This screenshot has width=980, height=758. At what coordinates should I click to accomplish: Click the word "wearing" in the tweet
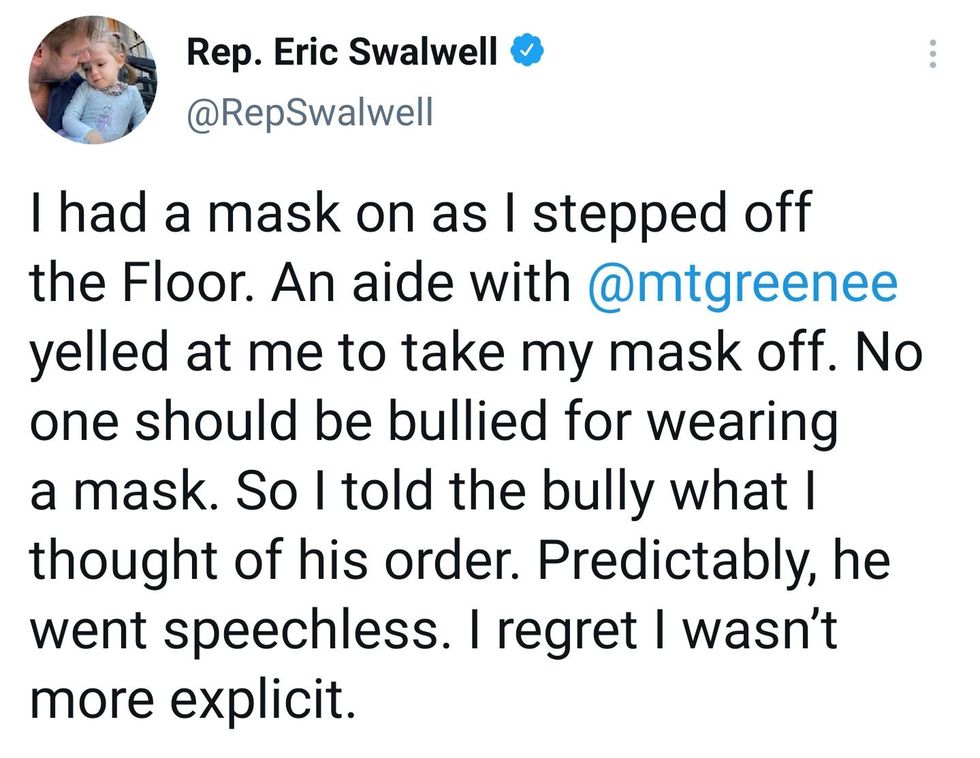pyautogui.click(x=741, y=426)
